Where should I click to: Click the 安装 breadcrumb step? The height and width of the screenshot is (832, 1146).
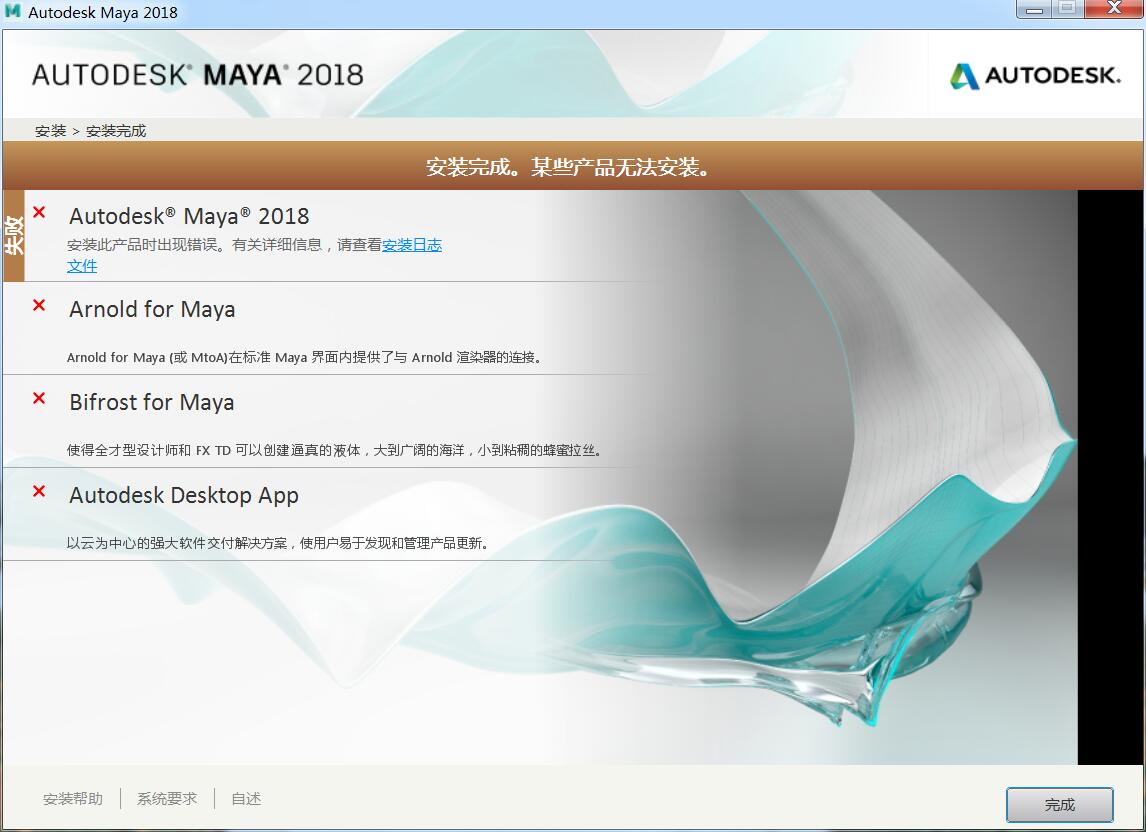[x=50, y=131]
